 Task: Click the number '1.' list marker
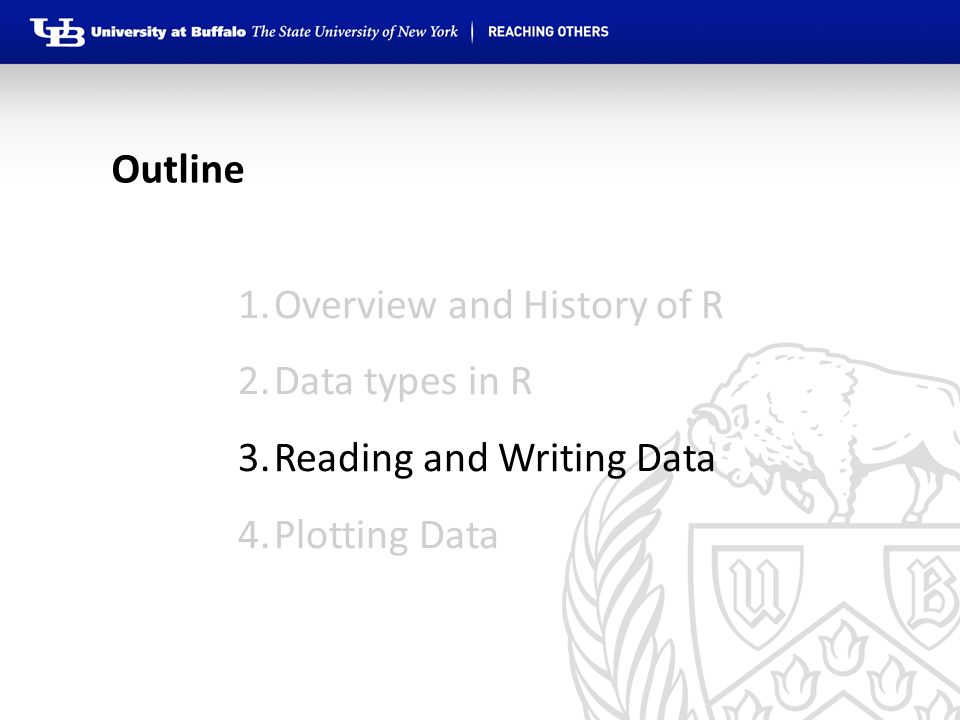253,305
